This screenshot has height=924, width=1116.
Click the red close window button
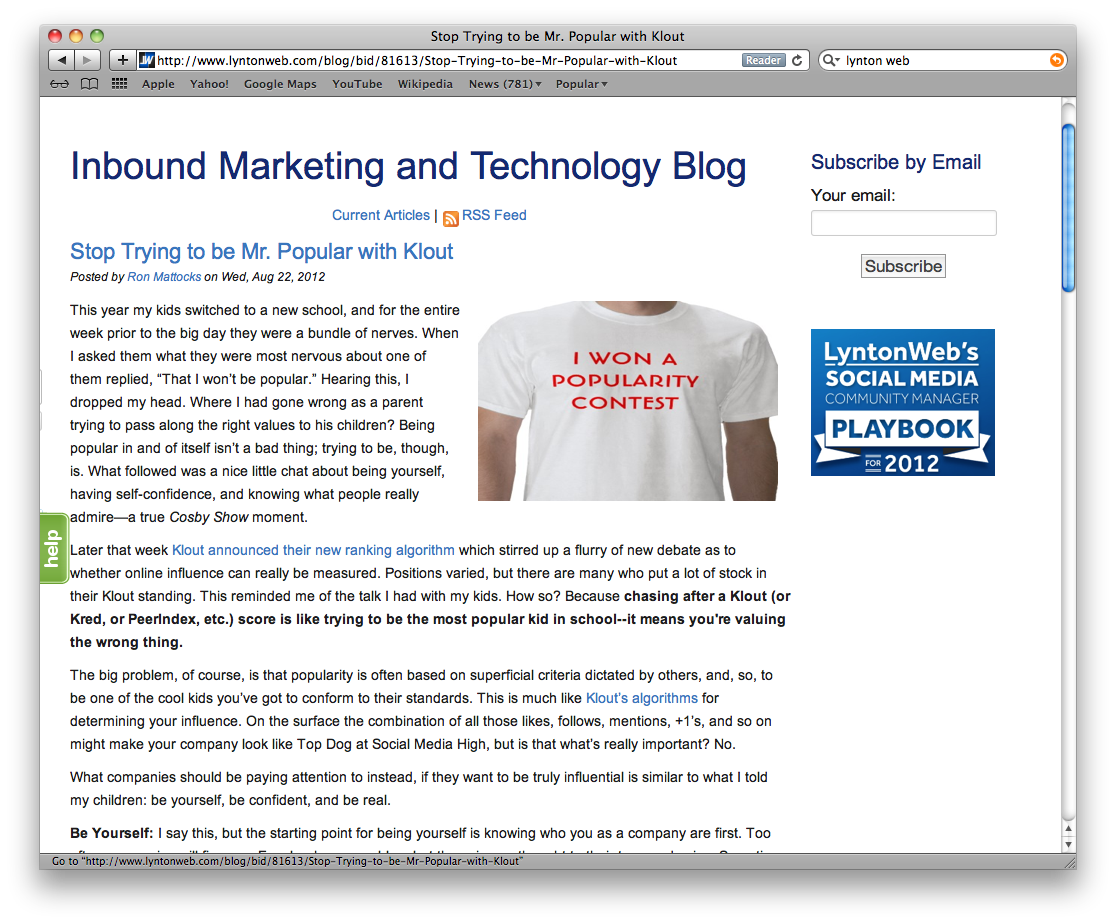[x=55, y=36]
